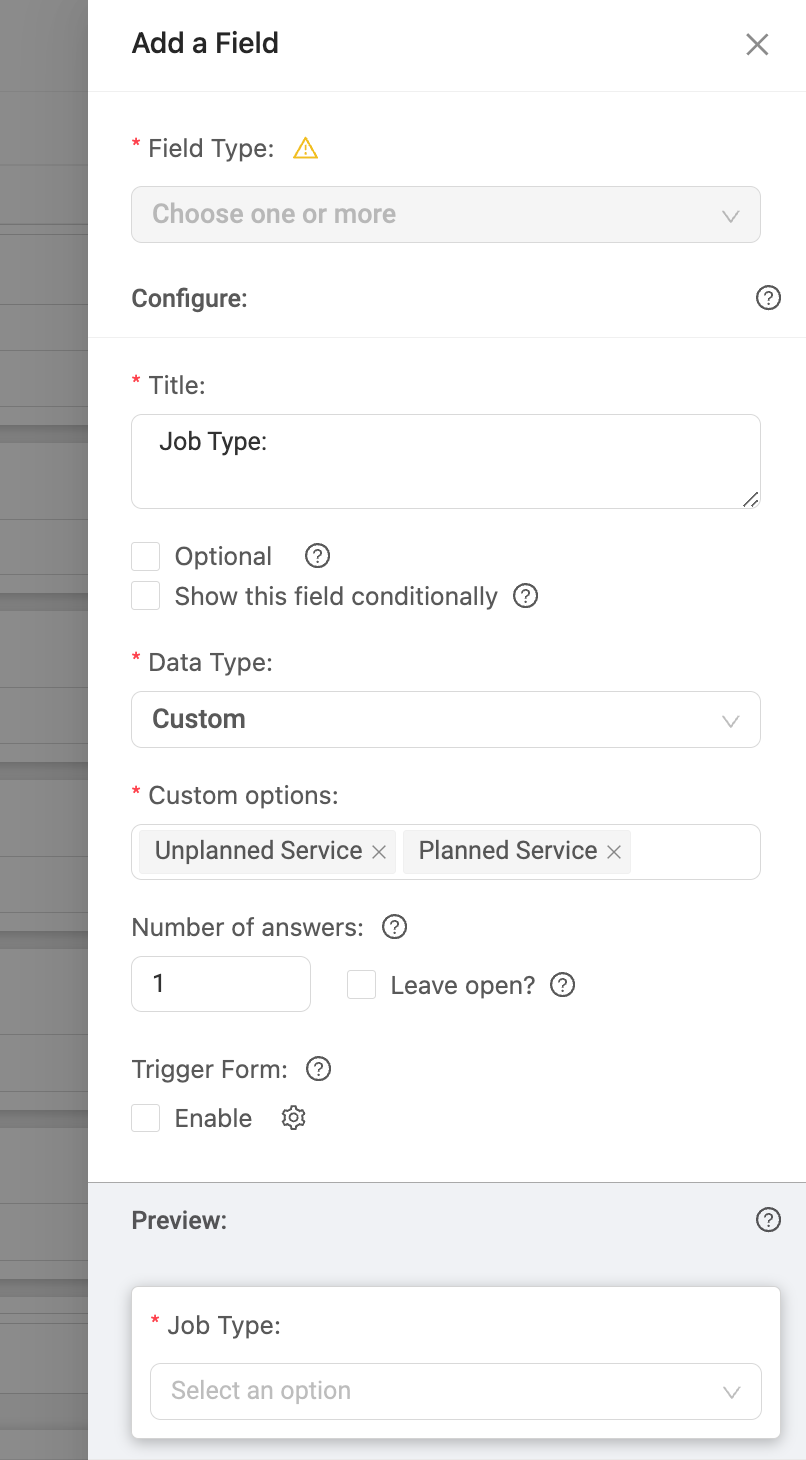Click the Leave open help icon
The image size is (806, 1460).
coord(563,985)
